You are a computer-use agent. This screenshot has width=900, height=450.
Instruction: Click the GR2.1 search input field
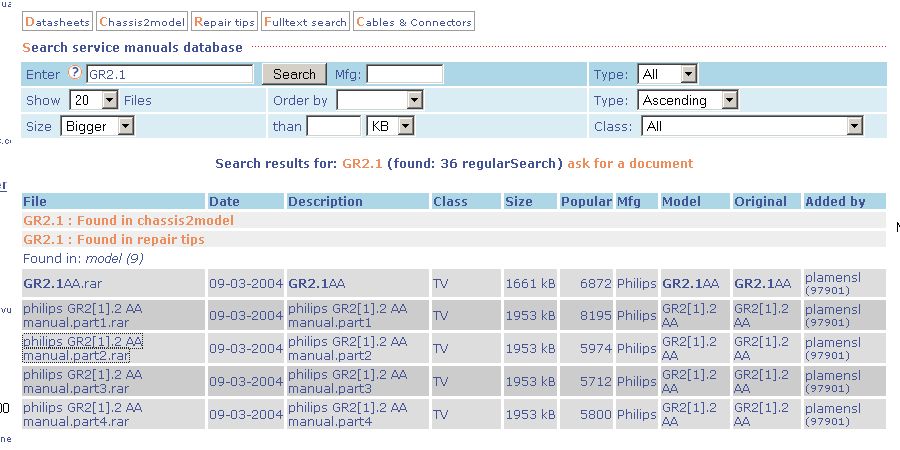point(169,74)
